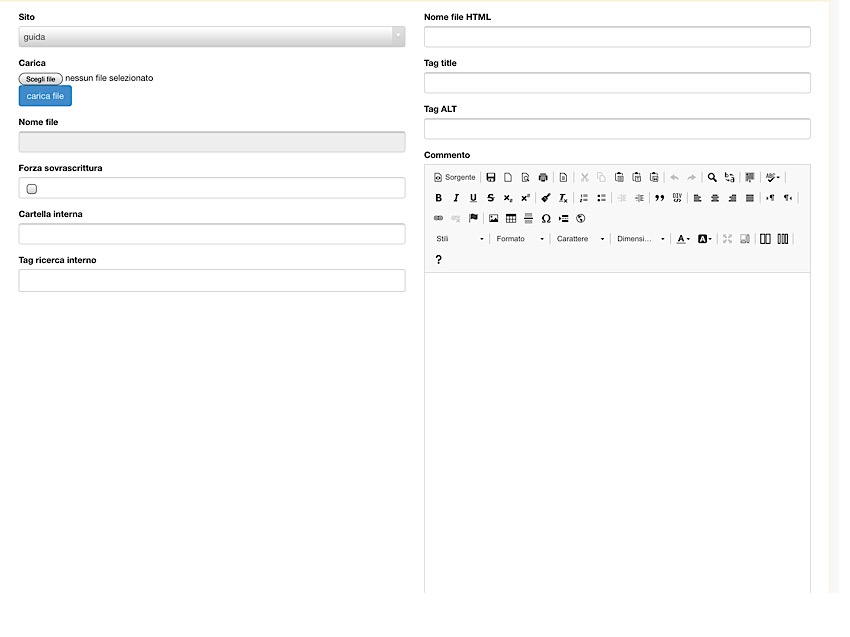This screenshot has width=850, height=637.
Task: Open the Sito dropdown showing guida
Action: coord(211,37)
